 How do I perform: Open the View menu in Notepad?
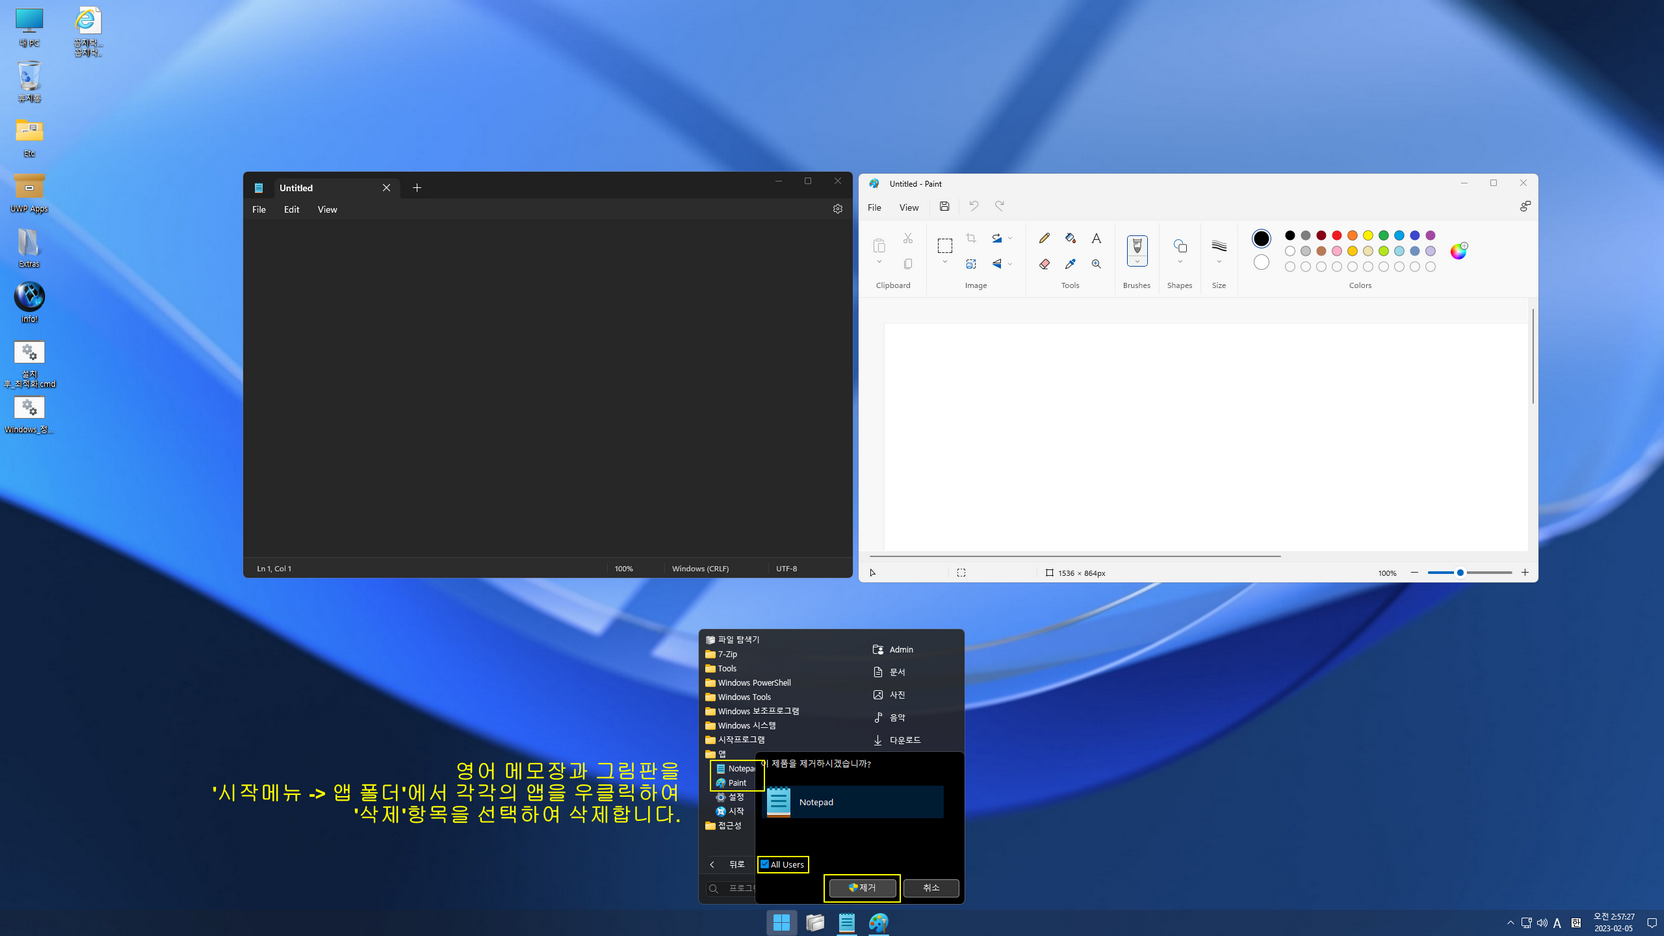[x=327, y=210]
